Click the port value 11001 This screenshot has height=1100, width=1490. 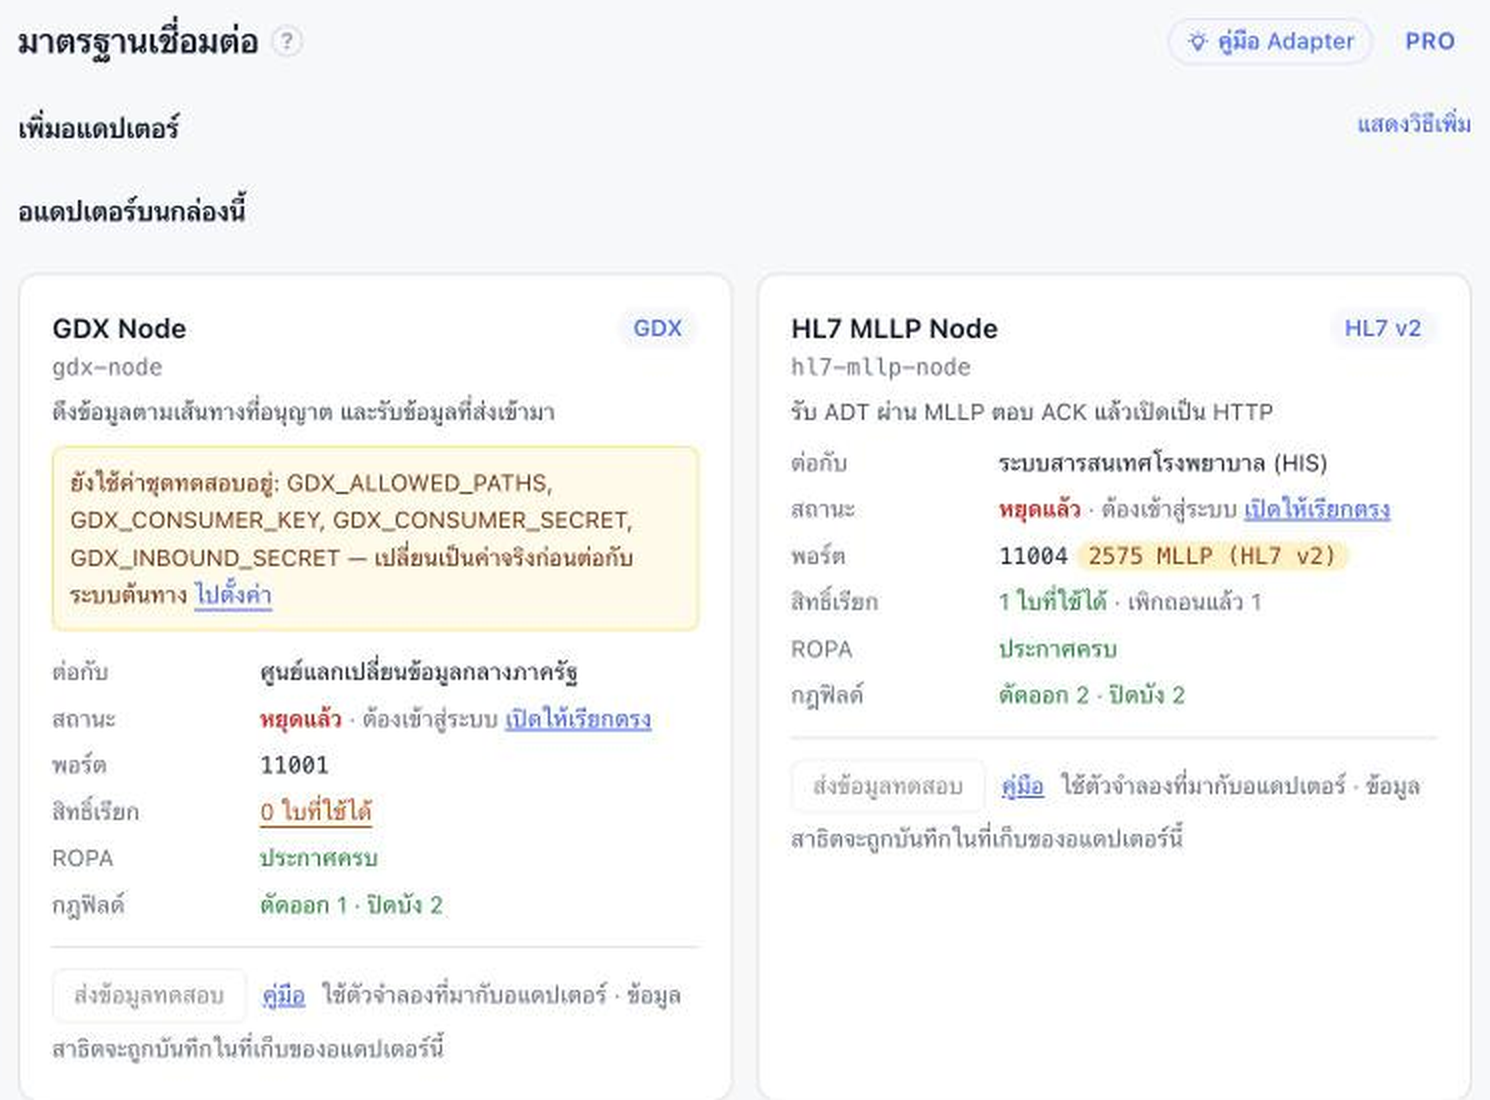(x=294, y=766)
